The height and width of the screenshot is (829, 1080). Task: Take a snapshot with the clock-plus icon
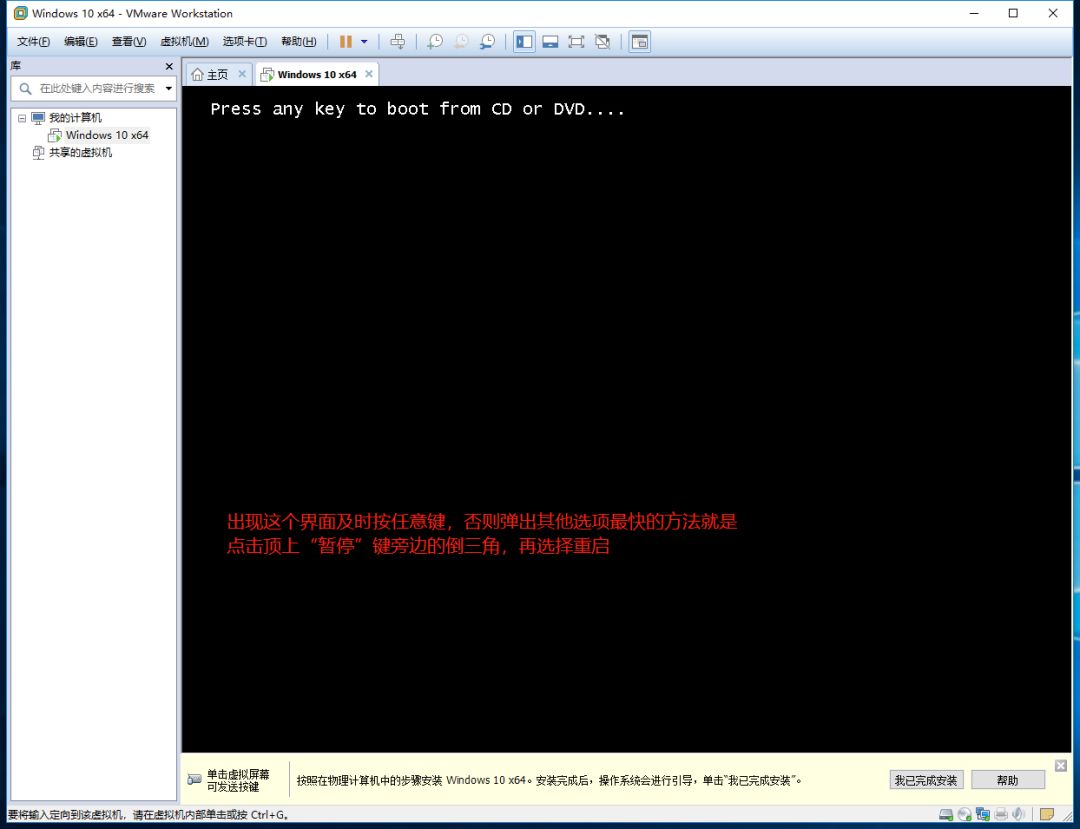click(x=435, y=42)
